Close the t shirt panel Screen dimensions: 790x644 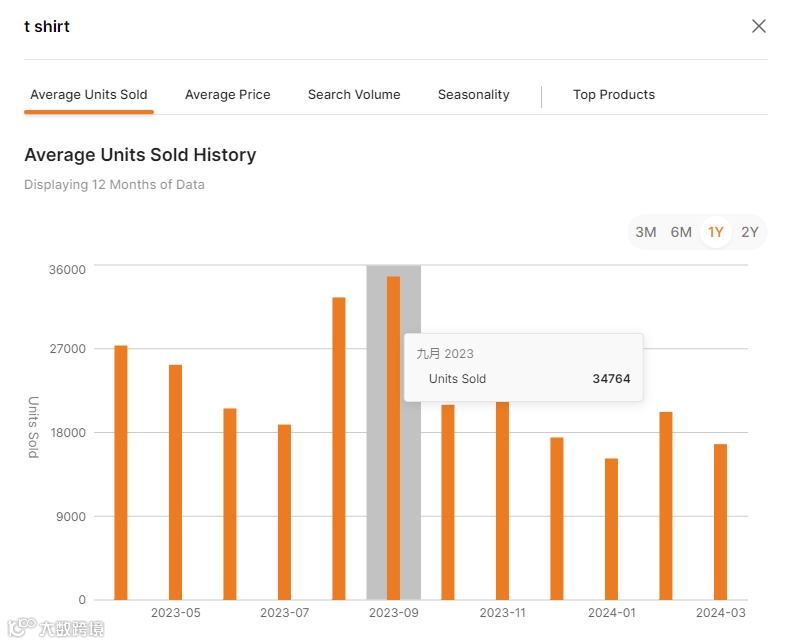(x=759, y=26)
